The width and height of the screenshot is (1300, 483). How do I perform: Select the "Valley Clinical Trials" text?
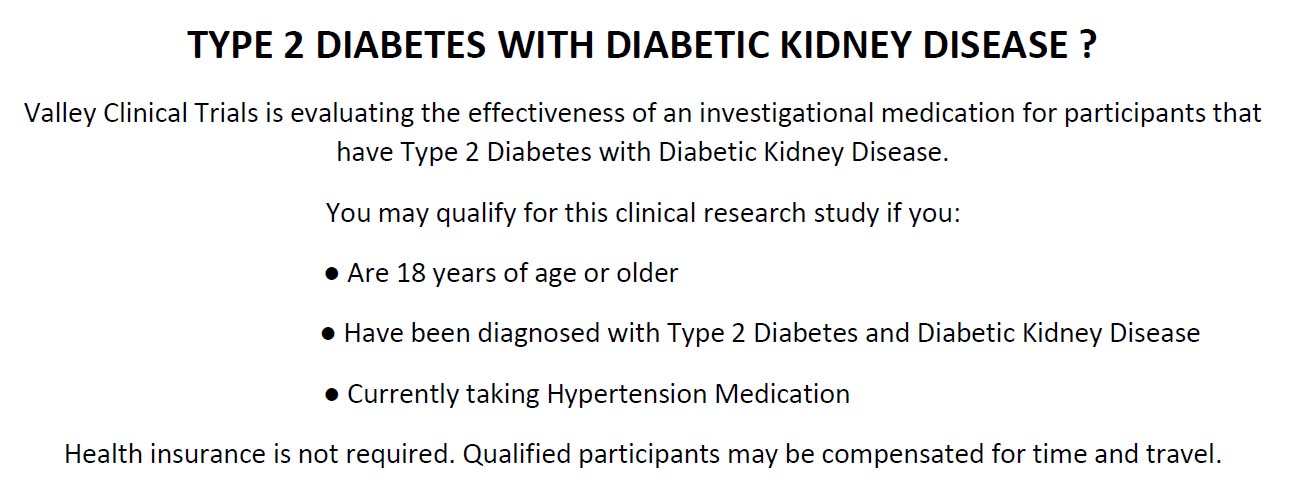click(141, 113)
